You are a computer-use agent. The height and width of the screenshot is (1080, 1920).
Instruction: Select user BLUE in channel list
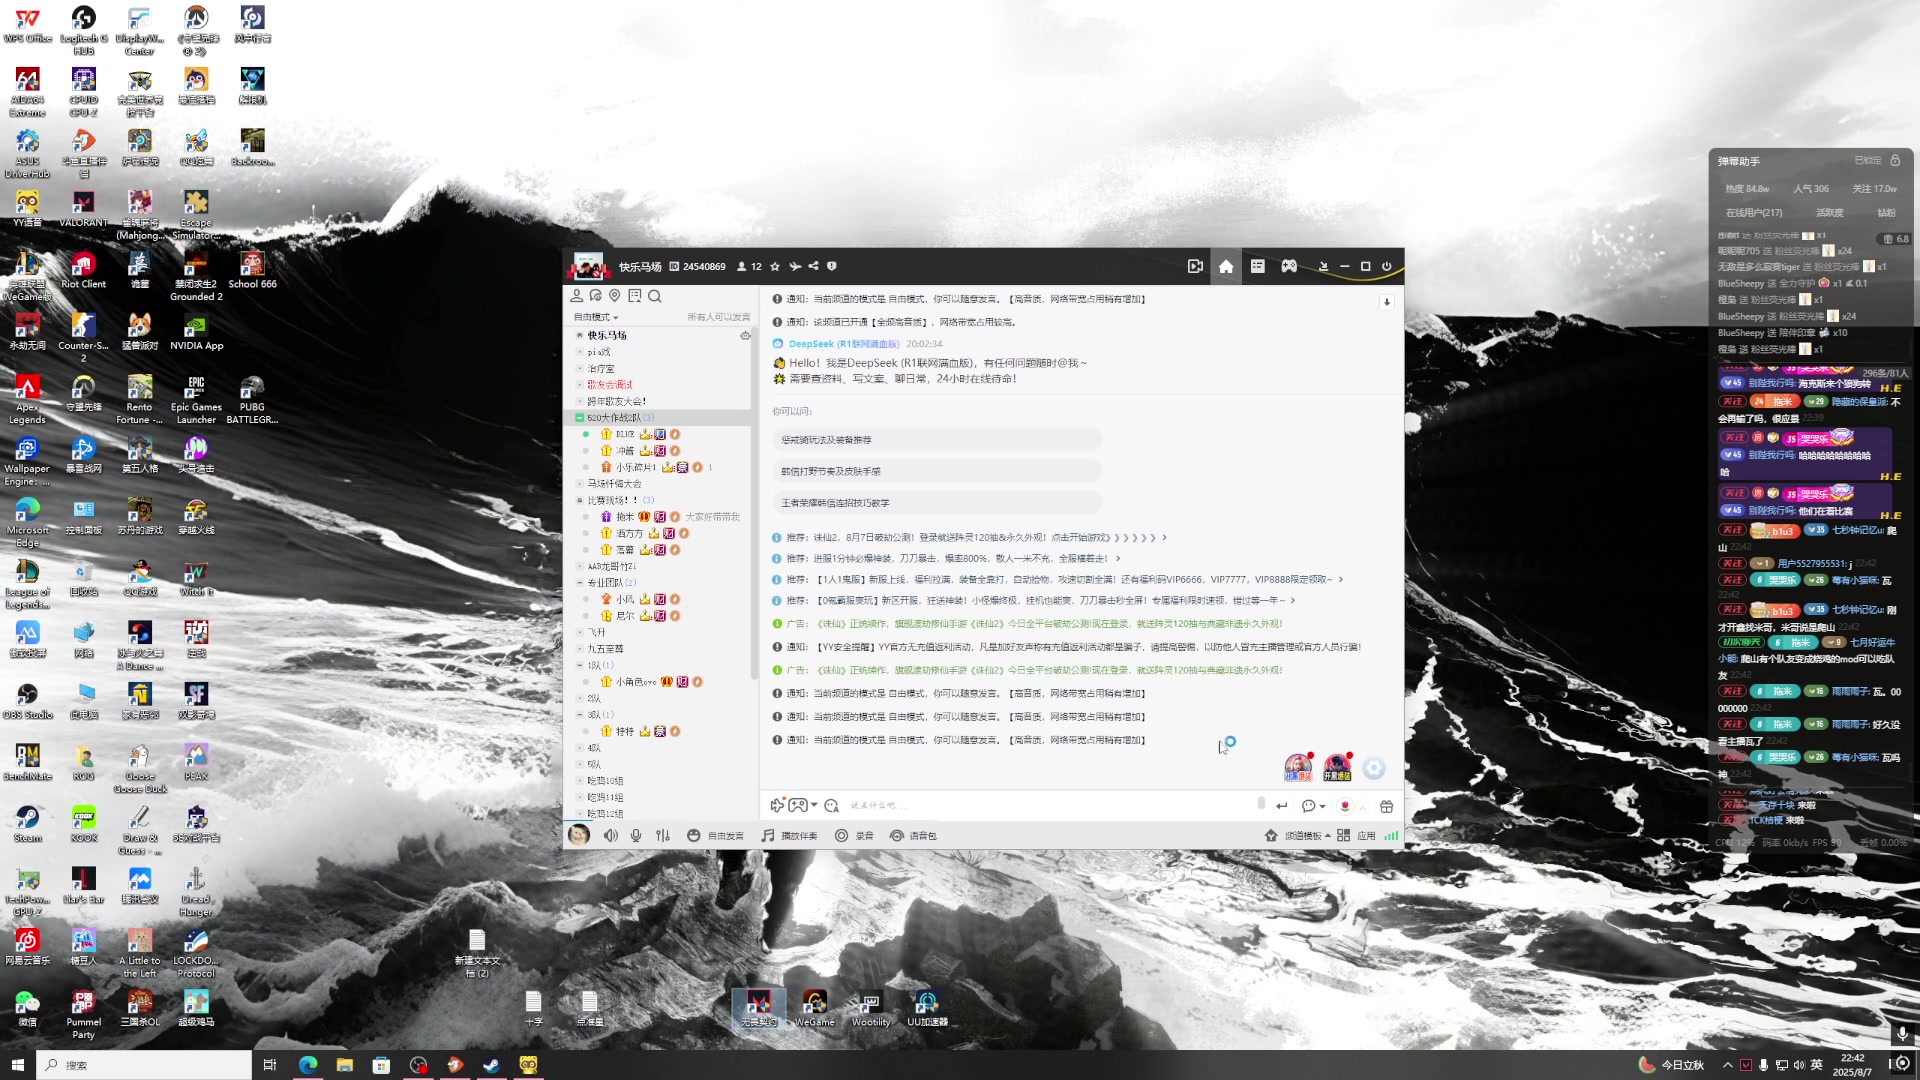pos(625,434)
